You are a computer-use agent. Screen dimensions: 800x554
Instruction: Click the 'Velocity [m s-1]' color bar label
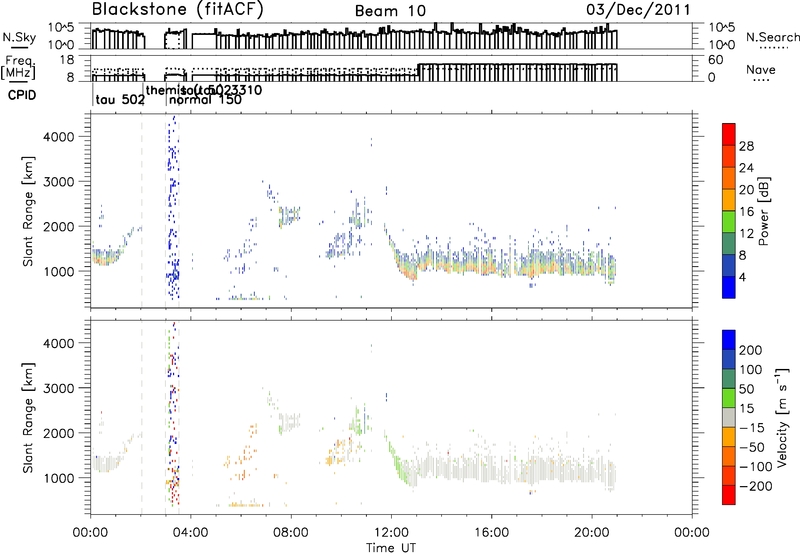point(782,417)
